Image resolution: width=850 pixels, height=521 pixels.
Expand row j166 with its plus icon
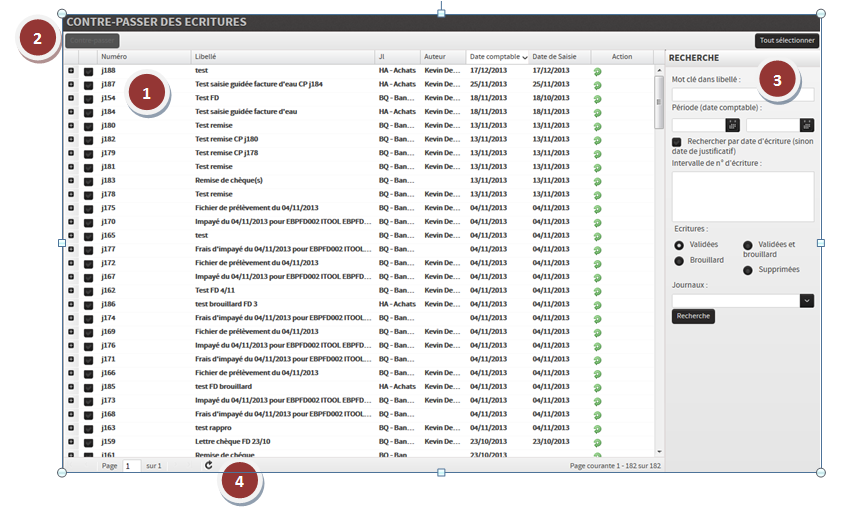[71, 373]
